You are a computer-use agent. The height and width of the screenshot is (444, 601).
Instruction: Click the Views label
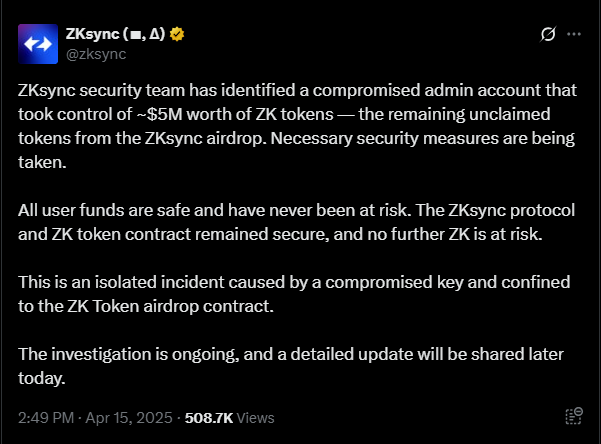(255, 418)
